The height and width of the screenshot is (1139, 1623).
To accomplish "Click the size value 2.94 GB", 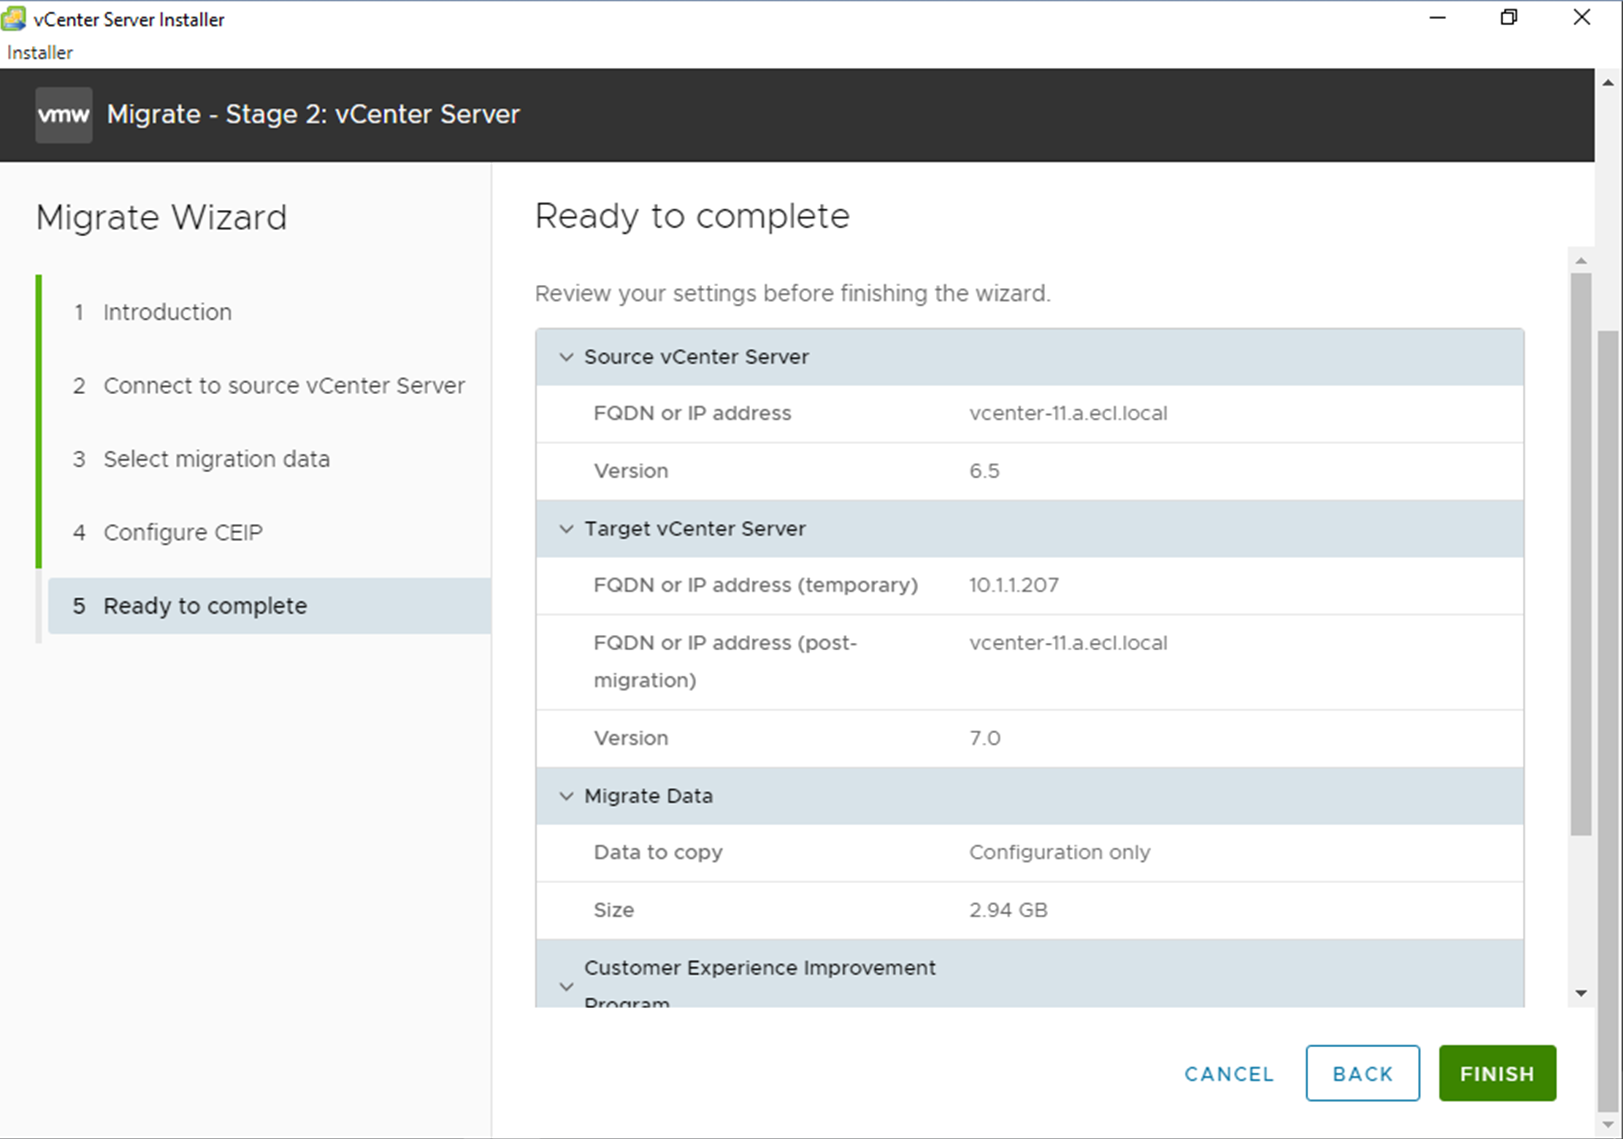I will point(1008,910).
